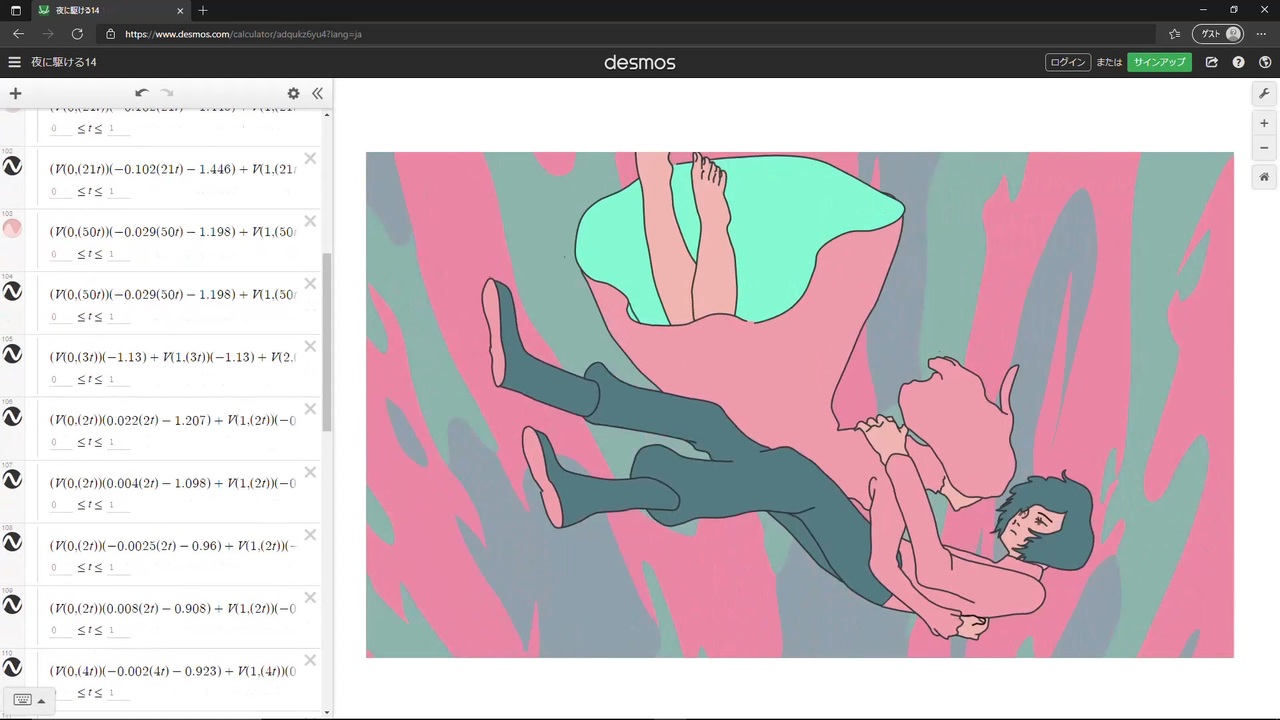Edit lower t bound of expression 102
Image resolution: width=1280 pixels, height=720 pixels.
click(x=61, y=191)
